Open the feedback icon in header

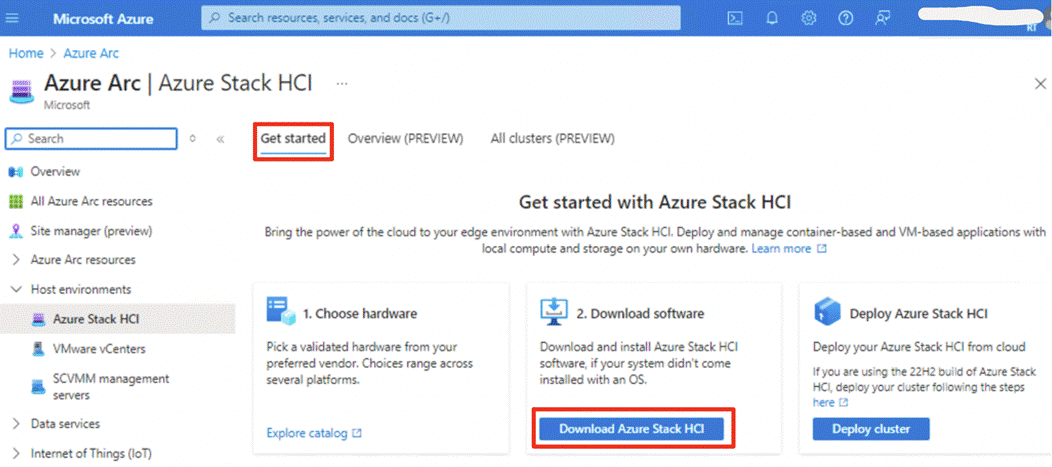point(882,18)
